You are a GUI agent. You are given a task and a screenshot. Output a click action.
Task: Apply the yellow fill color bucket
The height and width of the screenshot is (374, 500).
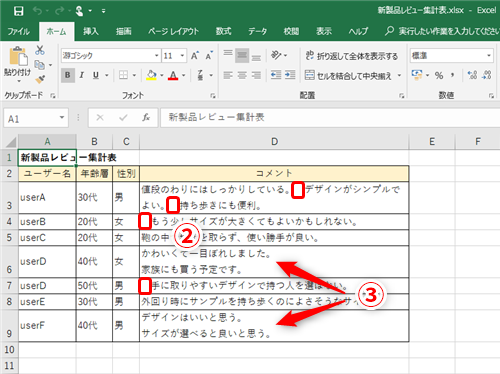click(x=152, y=75)
